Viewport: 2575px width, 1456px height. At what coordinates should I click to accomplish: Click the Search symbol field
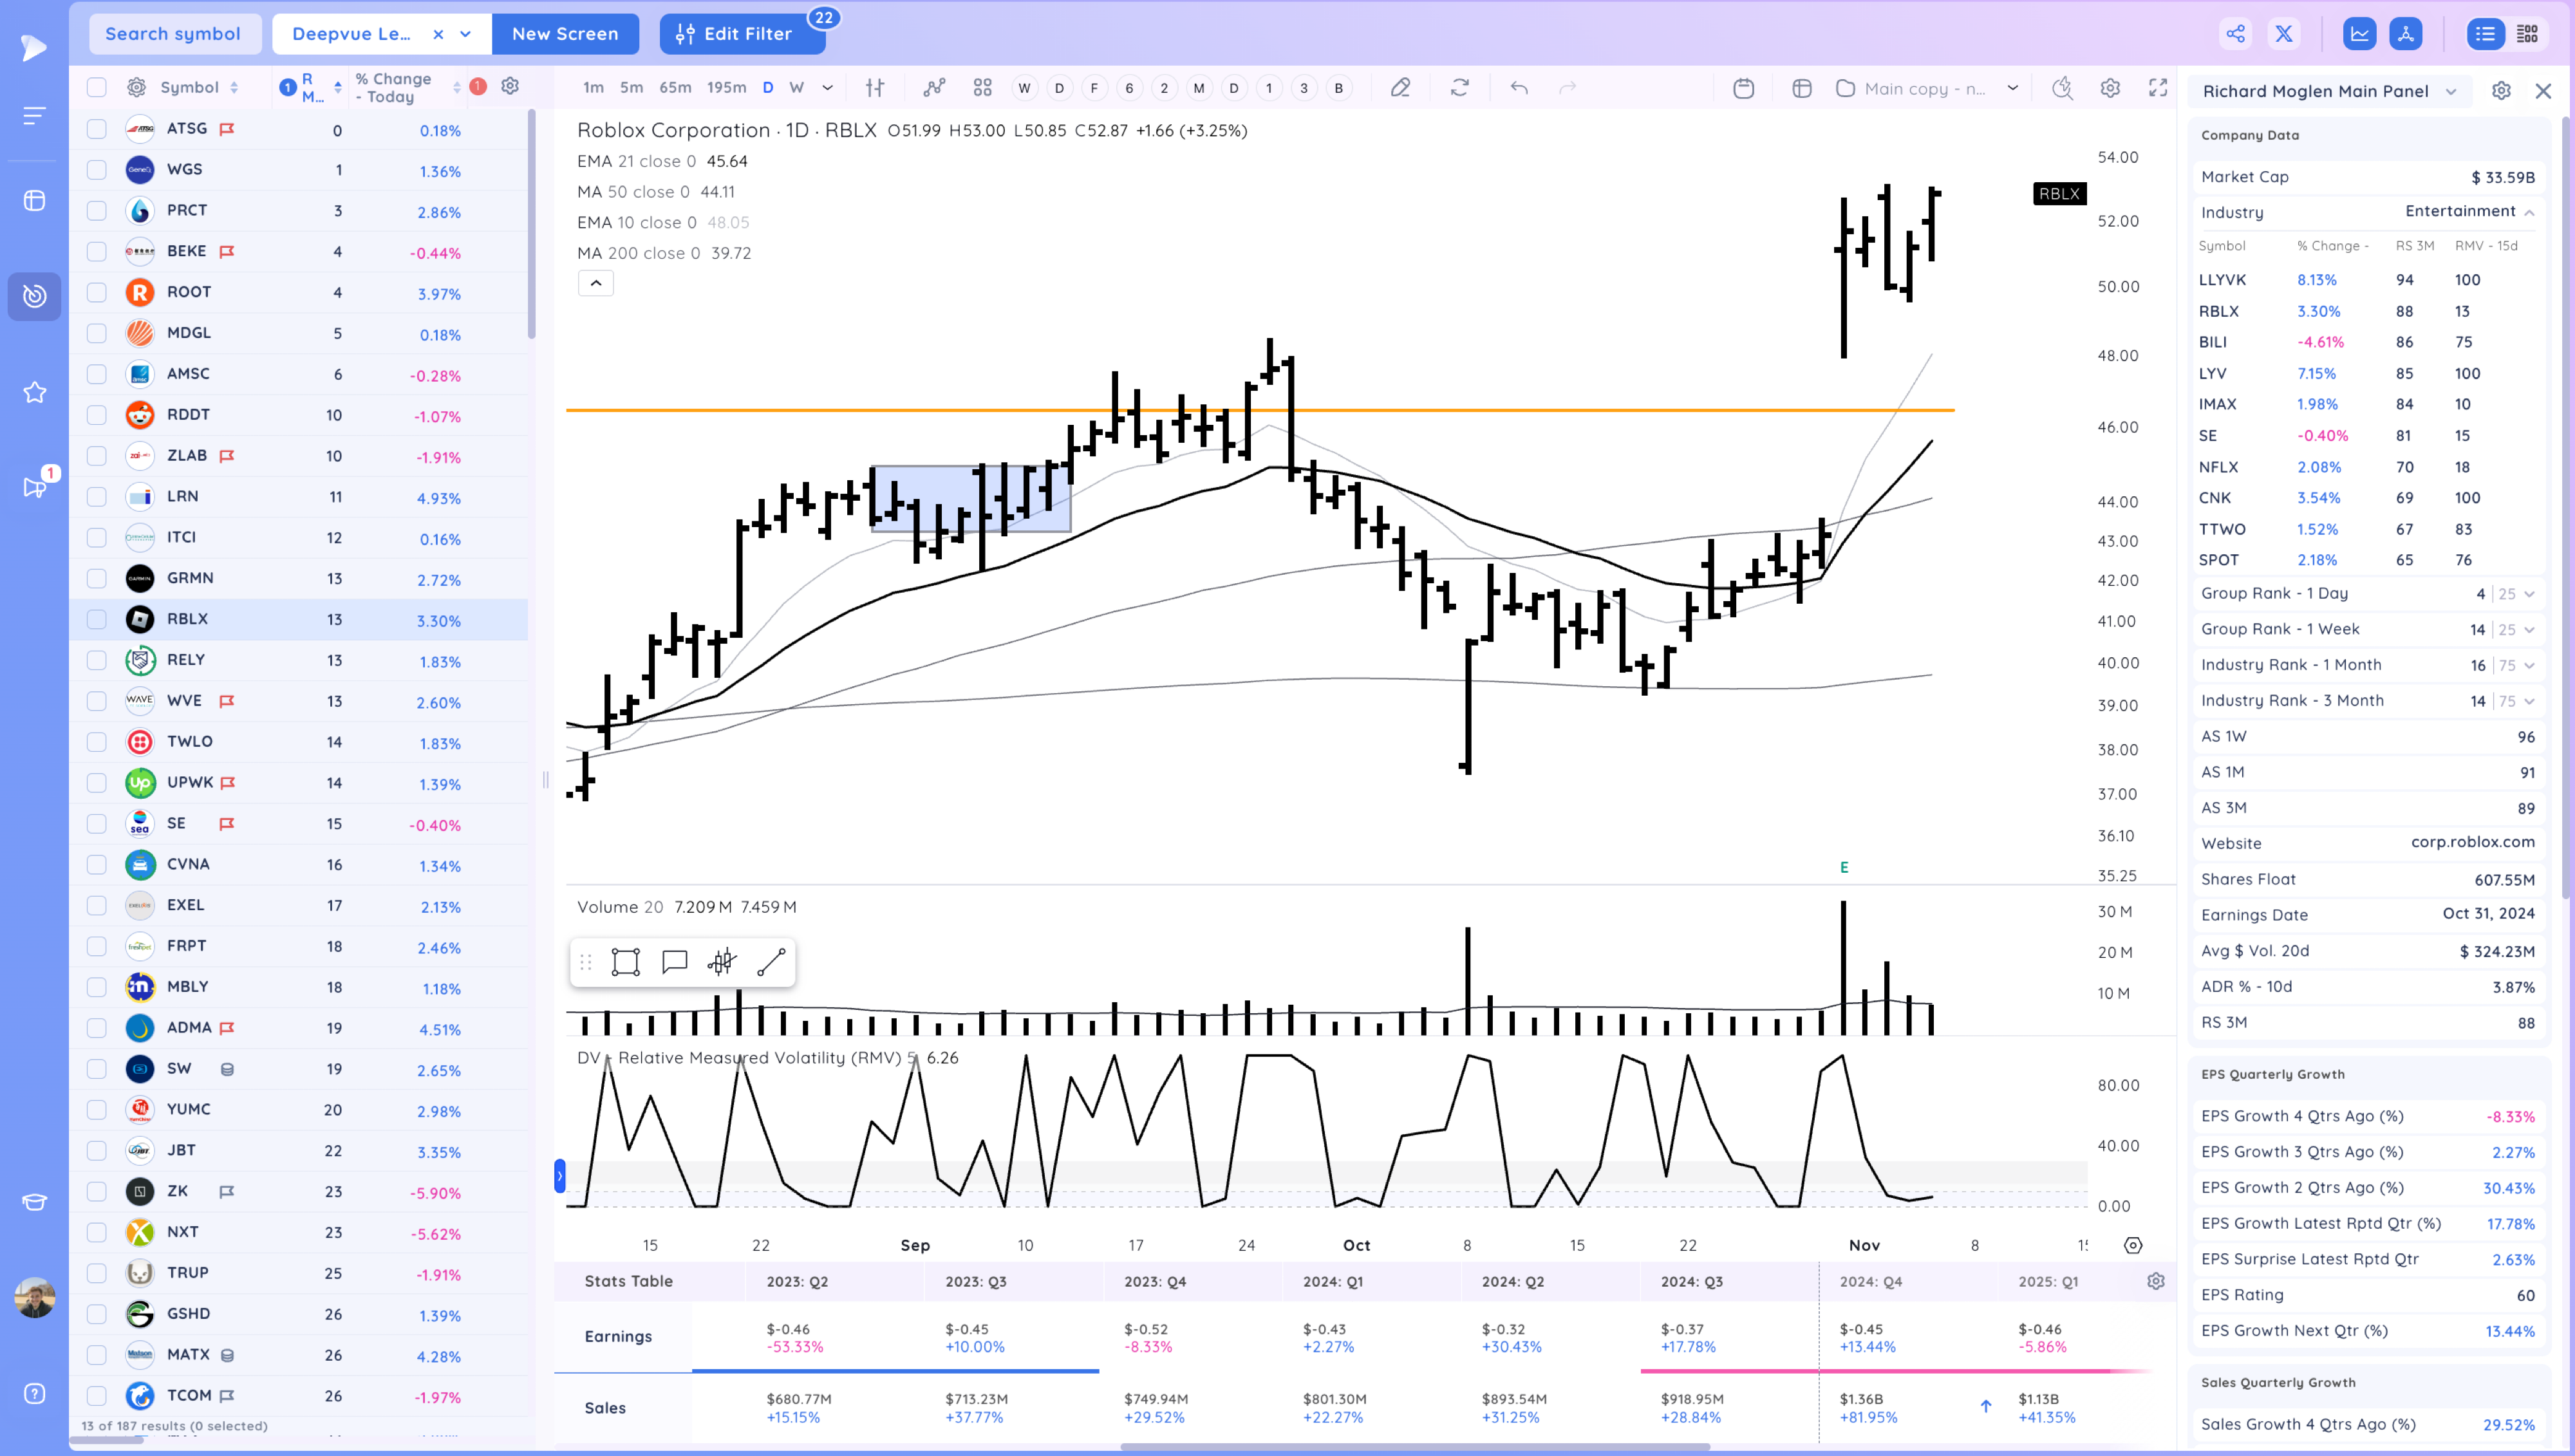173,34
